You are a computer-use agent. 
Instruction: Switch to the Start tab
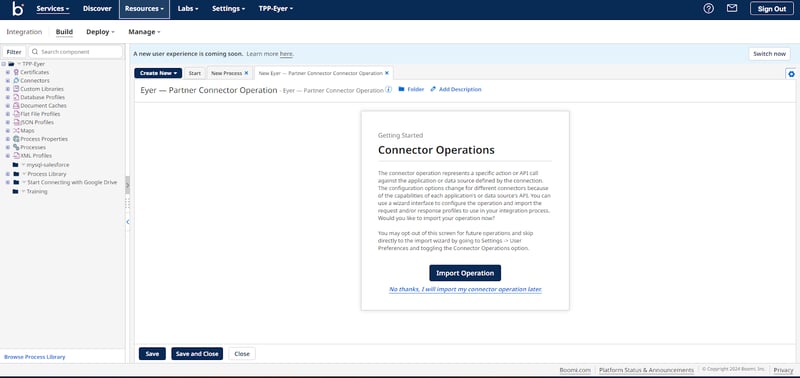(x=194, y=73)
